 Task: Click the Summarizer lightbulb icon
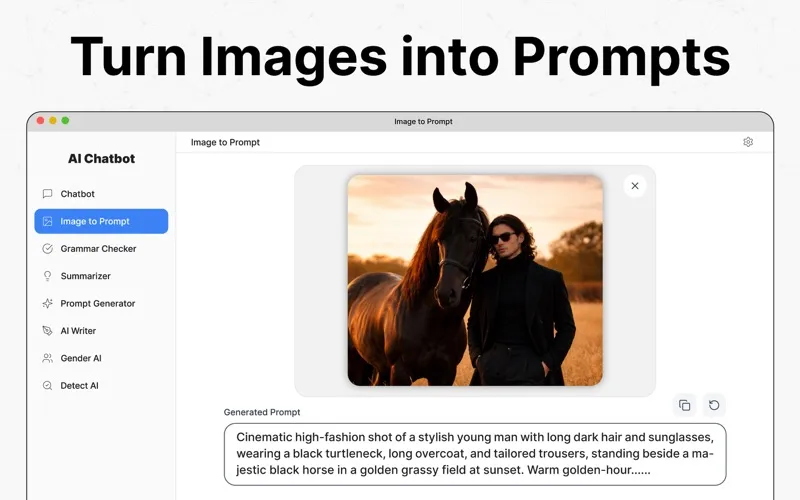point(47,276)
